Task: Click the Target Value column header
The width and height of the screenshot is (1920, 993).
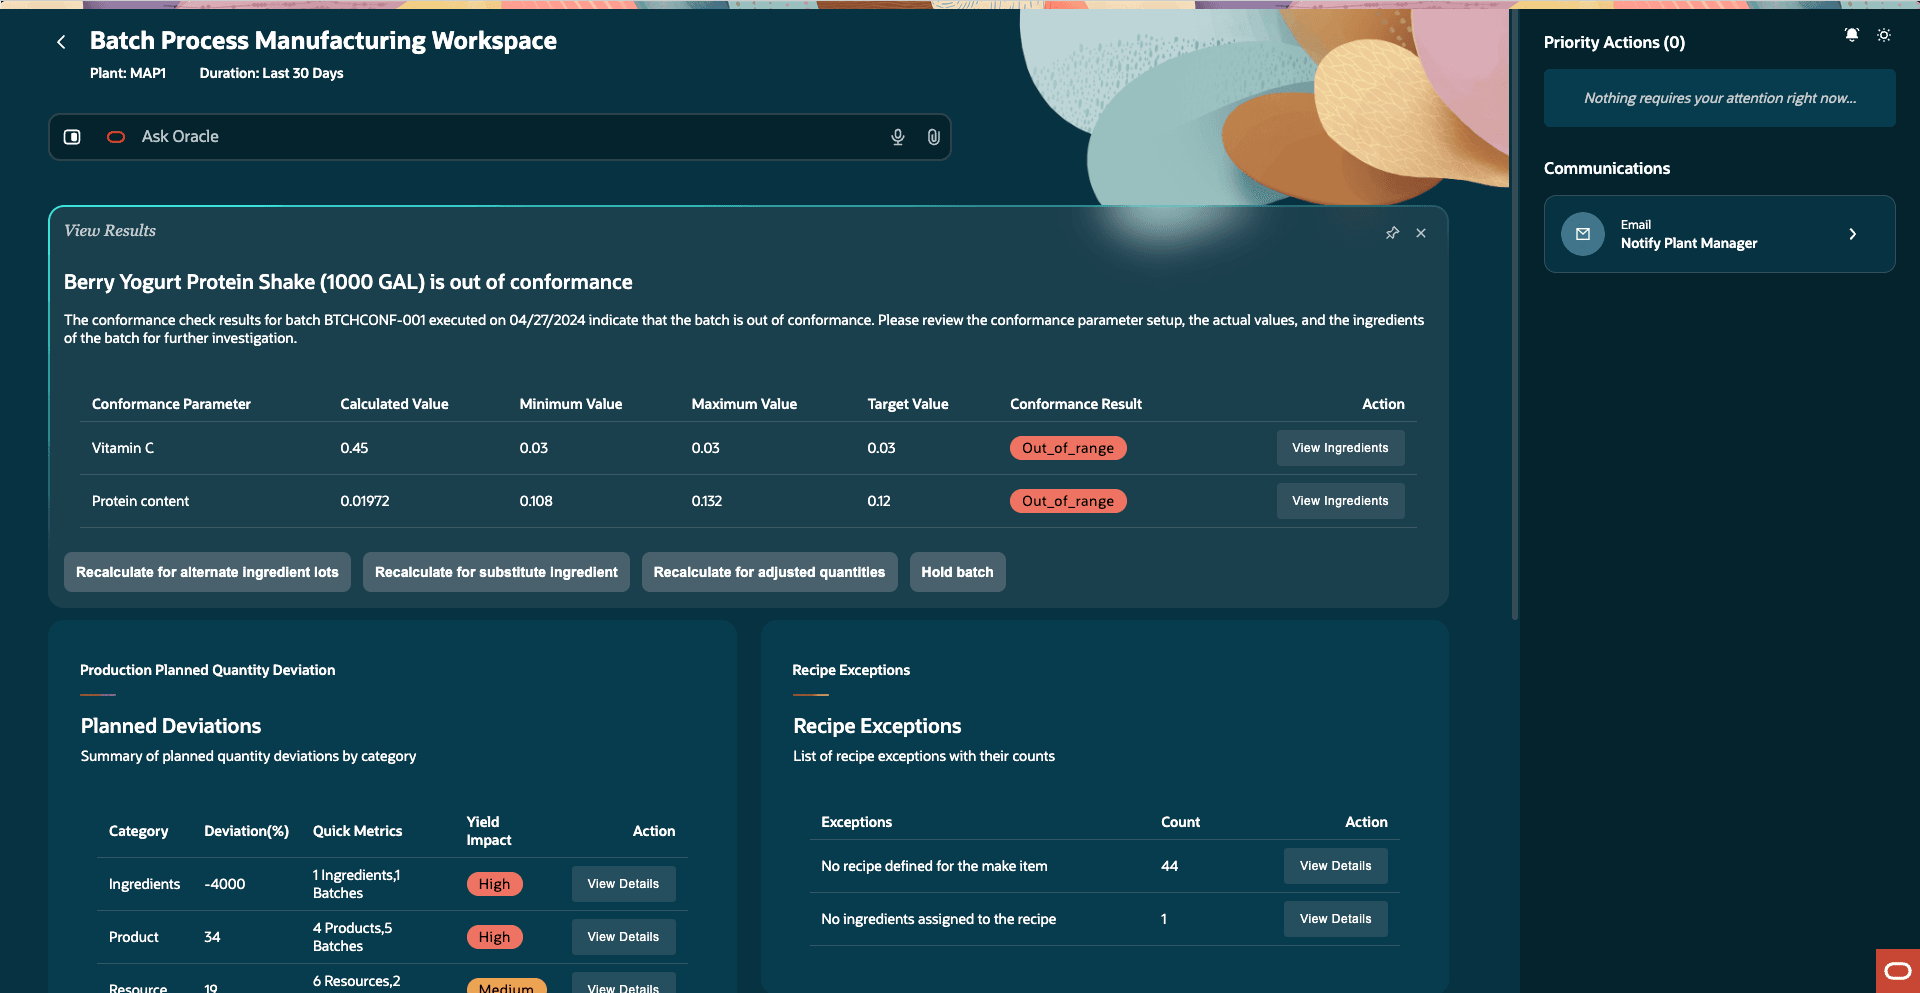Action: click(907, 404)
